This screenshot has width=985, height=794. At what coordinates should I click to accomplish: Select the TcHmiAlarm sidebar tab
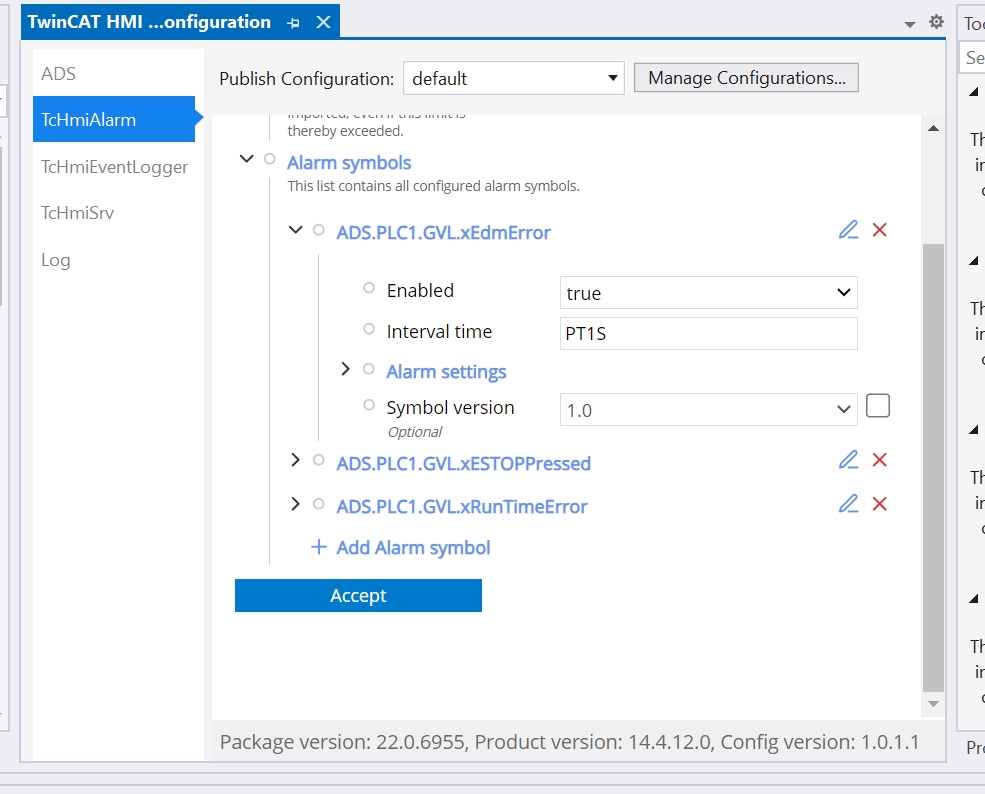tap(114, 119)
